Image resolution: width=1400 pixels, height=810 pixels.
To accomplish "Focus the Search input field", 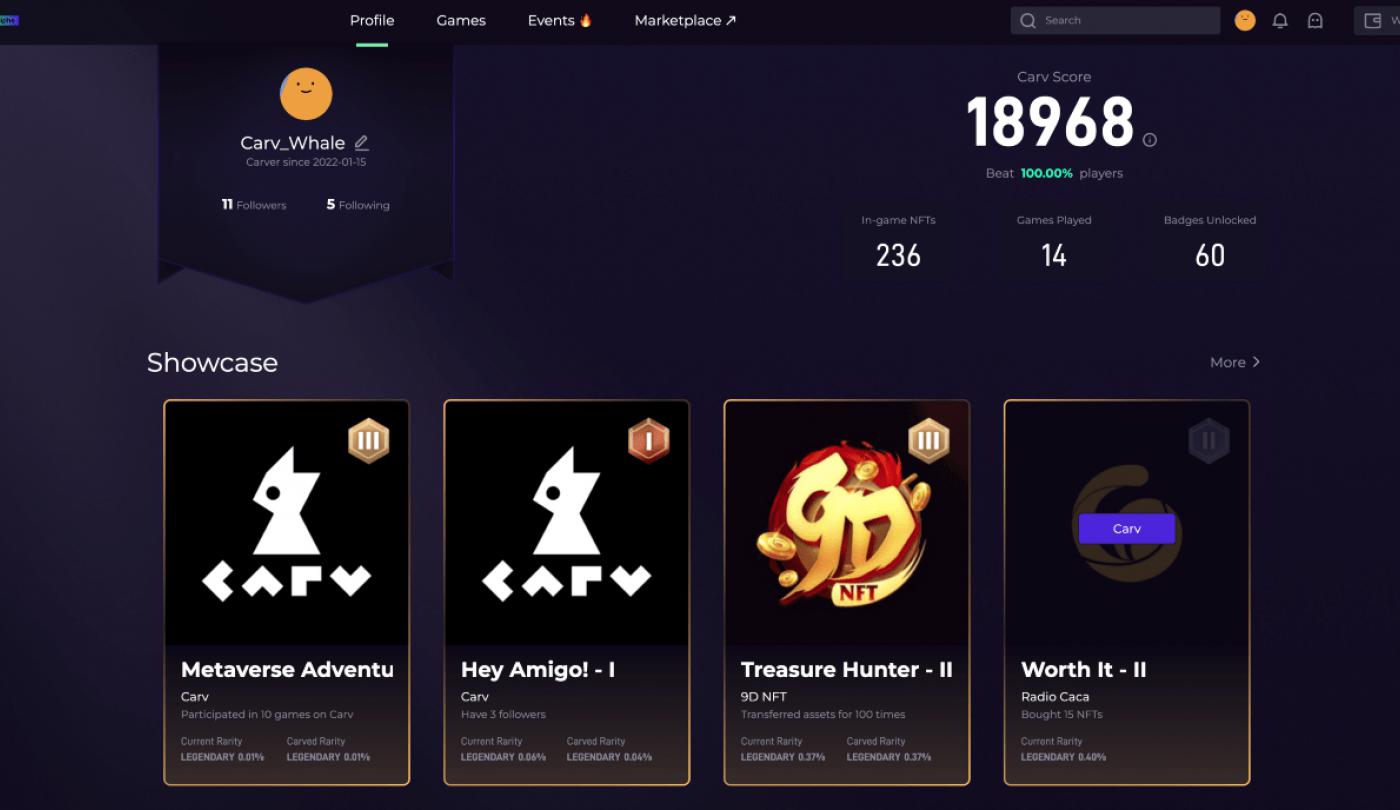I will 1115,20.
